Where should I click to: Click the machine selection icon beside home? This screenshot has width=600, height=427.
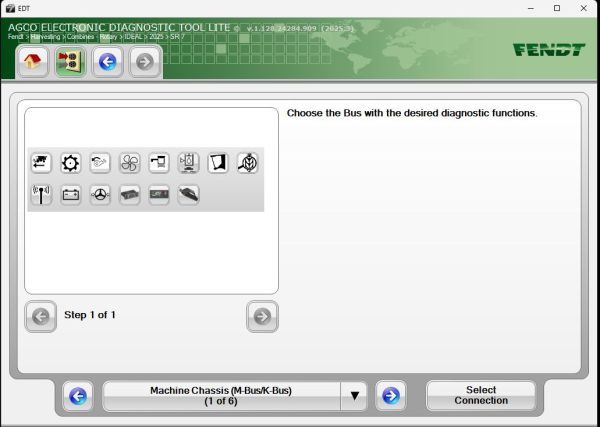tap(70, 62)
